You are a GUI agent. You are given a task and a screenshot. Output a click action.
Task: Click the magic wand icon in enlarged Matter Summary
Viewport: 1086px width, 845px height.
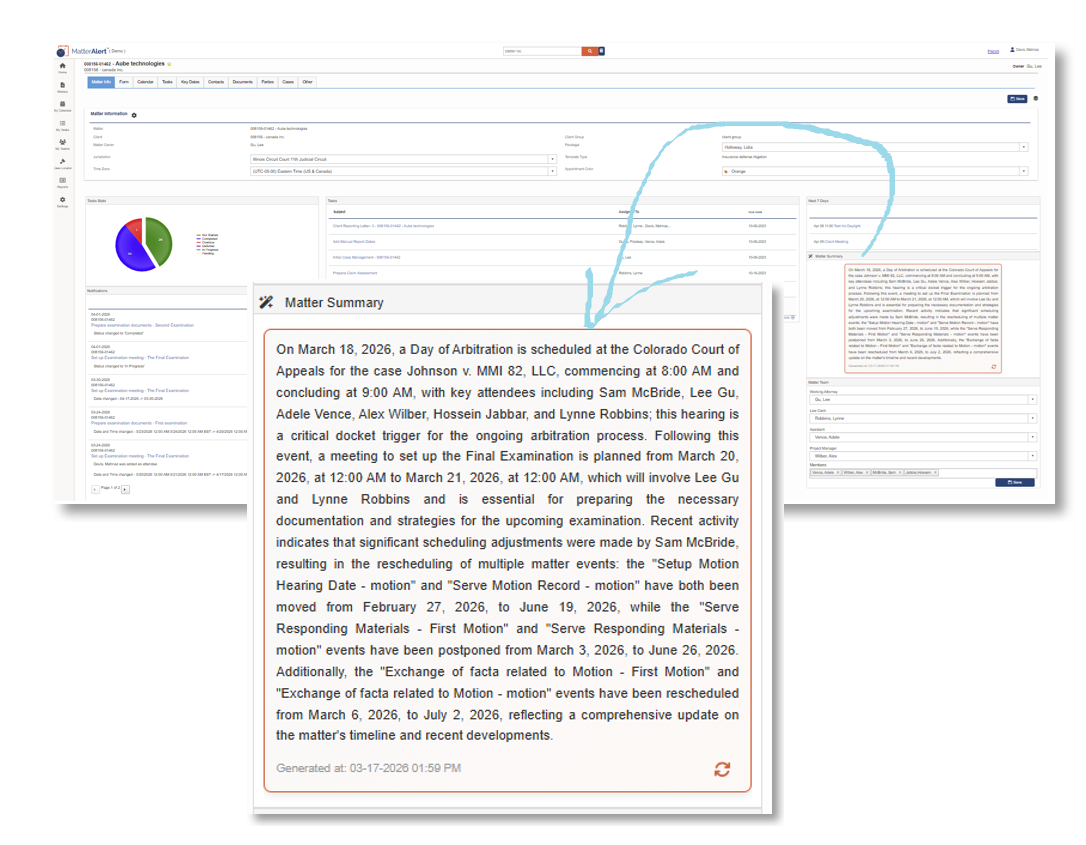click(266, 302)
